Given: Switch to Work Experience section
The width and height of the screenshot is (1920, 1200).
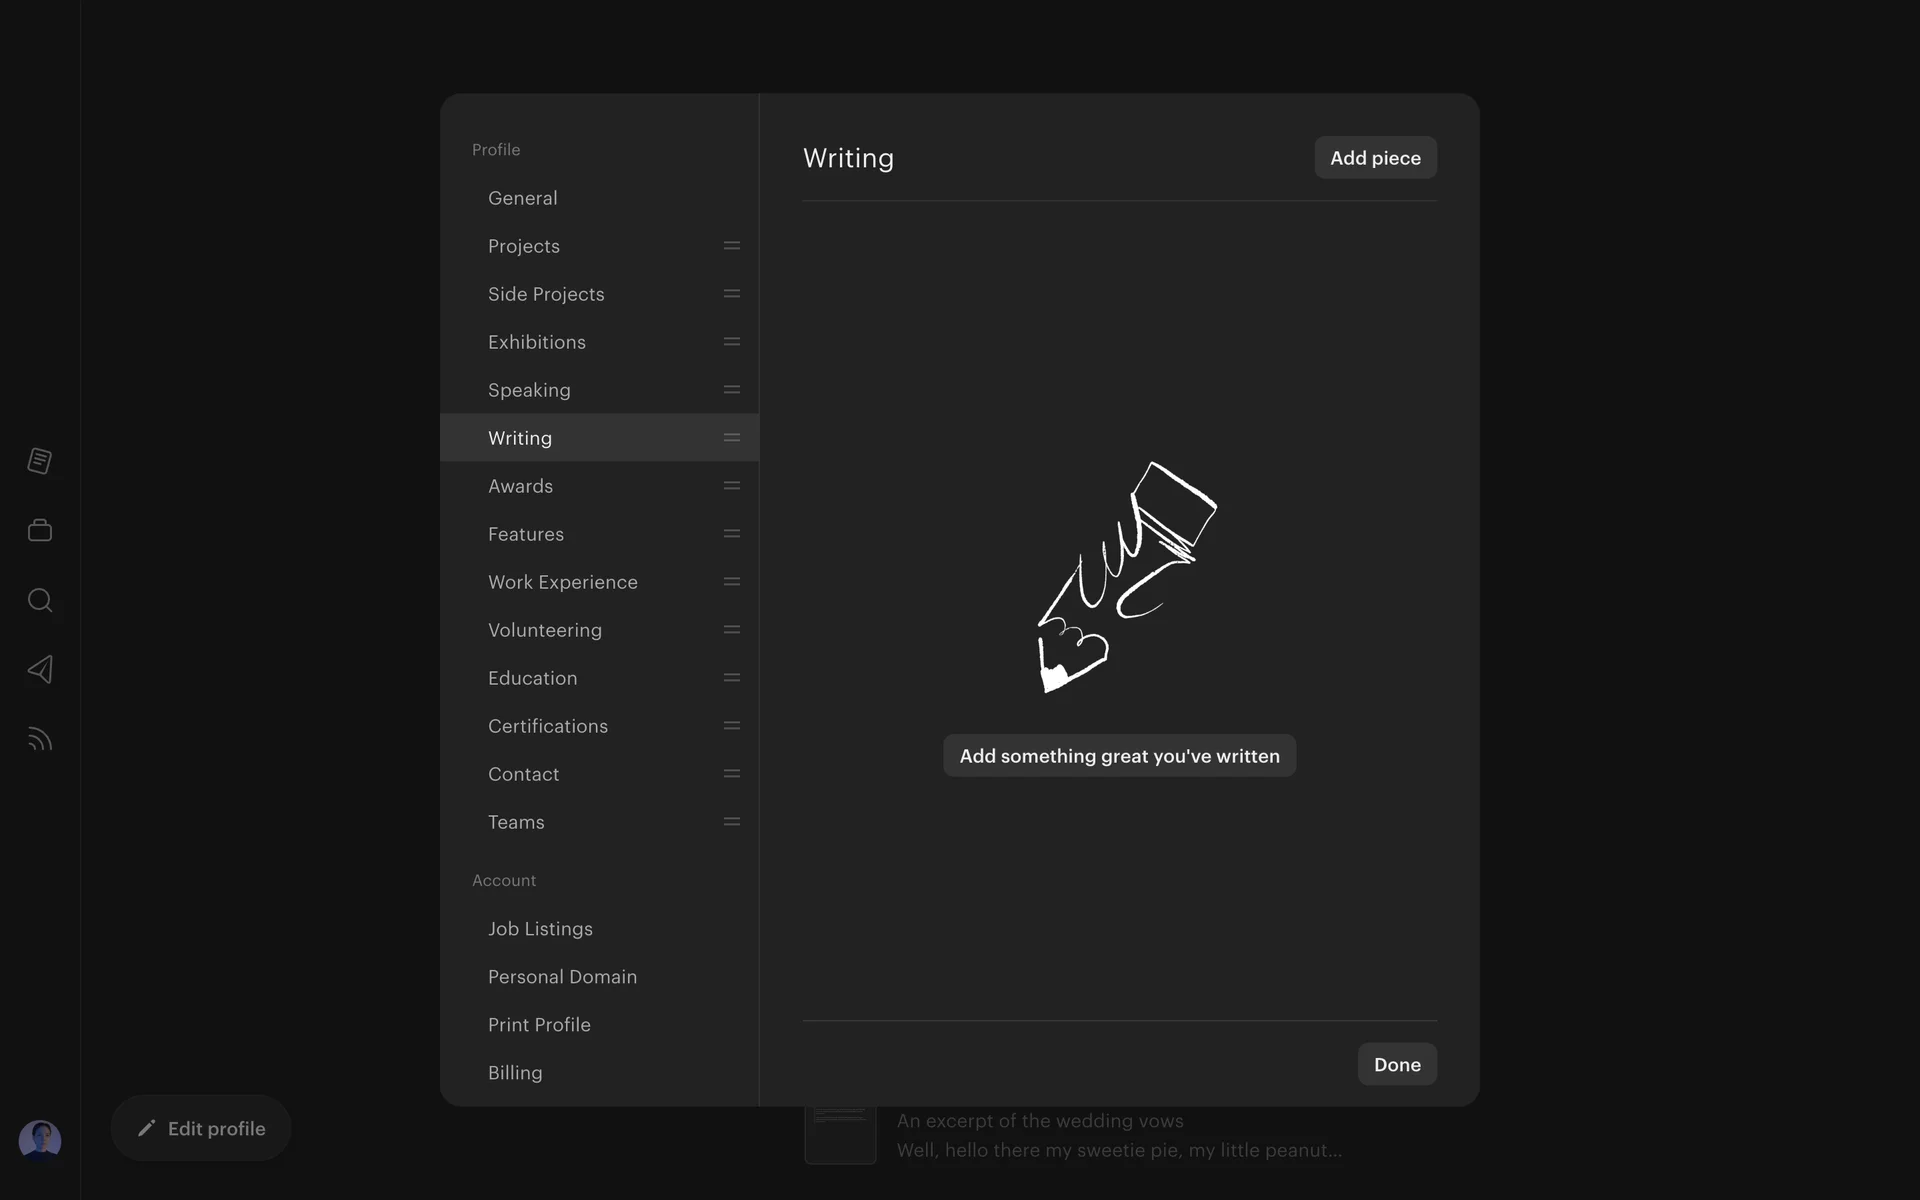Looking at the screenshot, I should [x=563, y=582].
